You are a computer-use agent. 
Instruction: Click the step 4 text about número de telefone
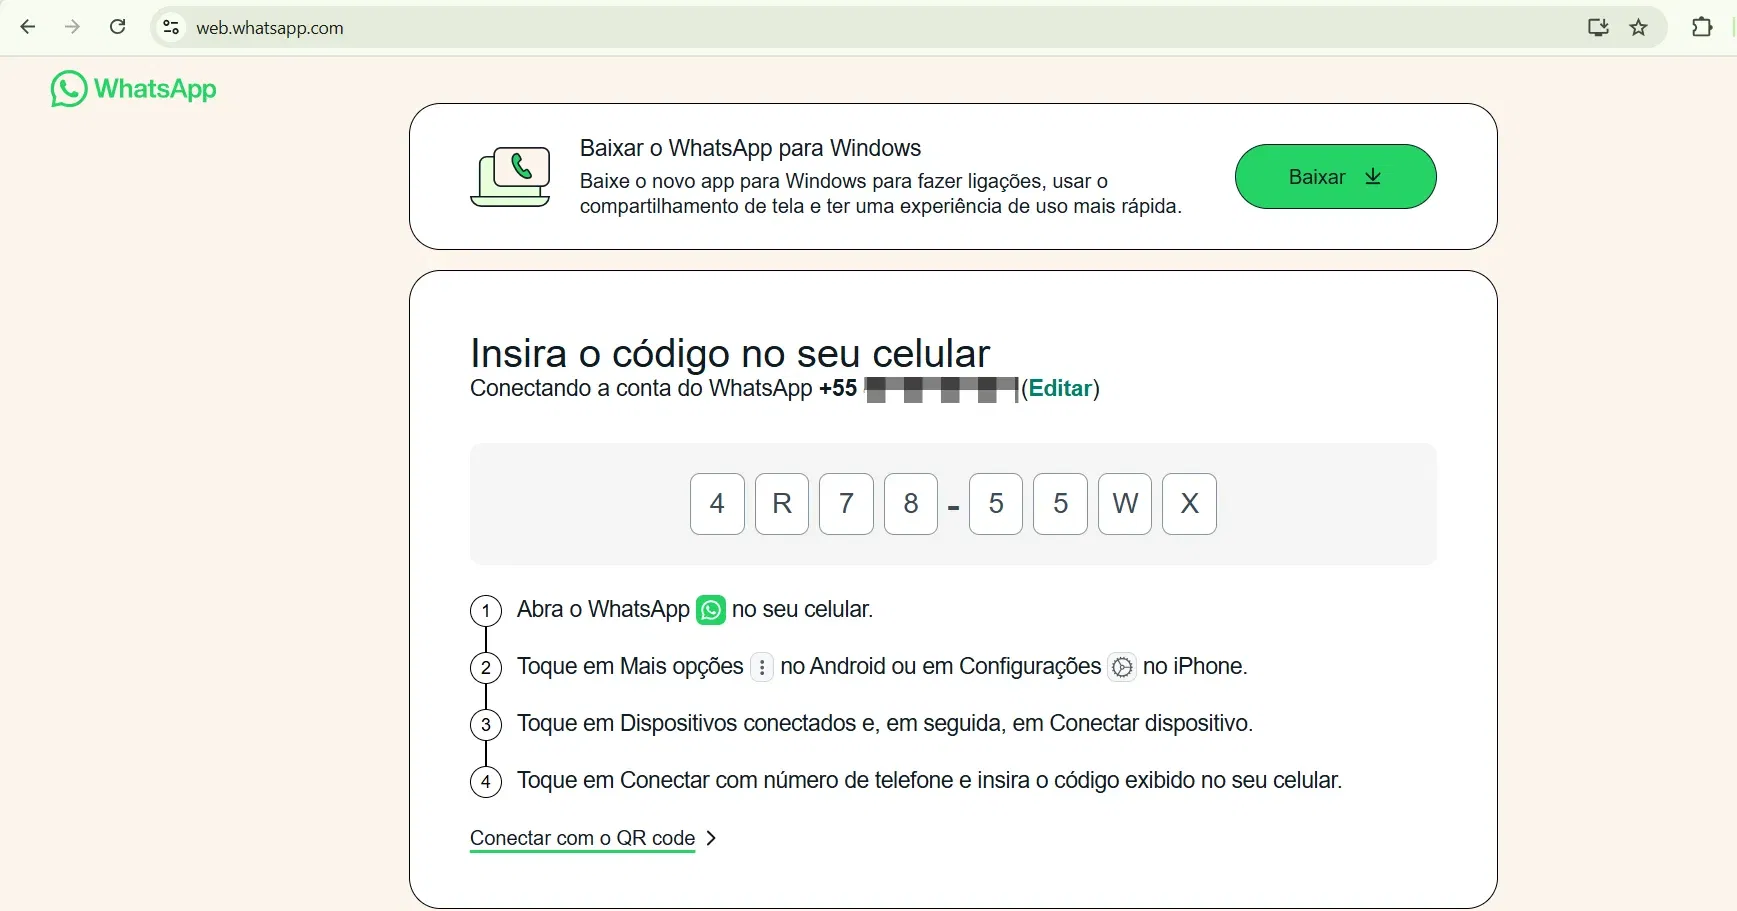(929, 780)
